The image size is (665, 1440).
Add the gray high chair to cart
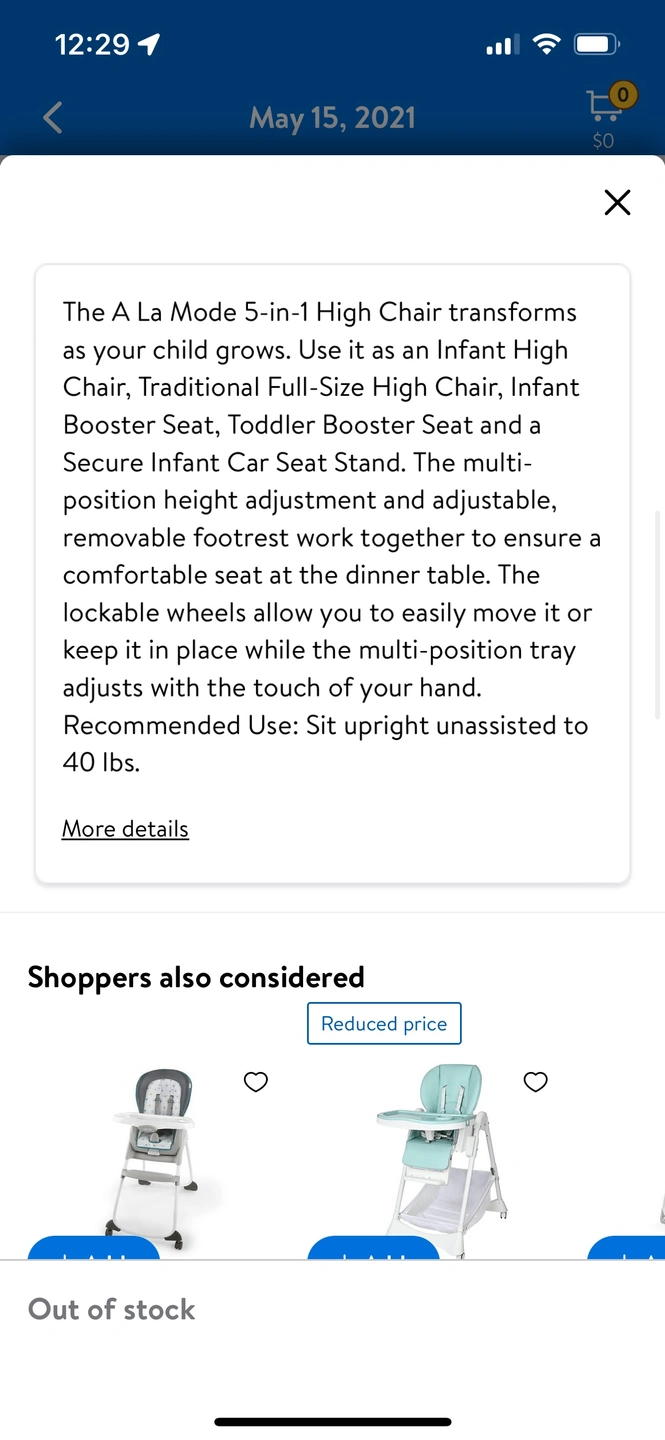coord(94,1248)
